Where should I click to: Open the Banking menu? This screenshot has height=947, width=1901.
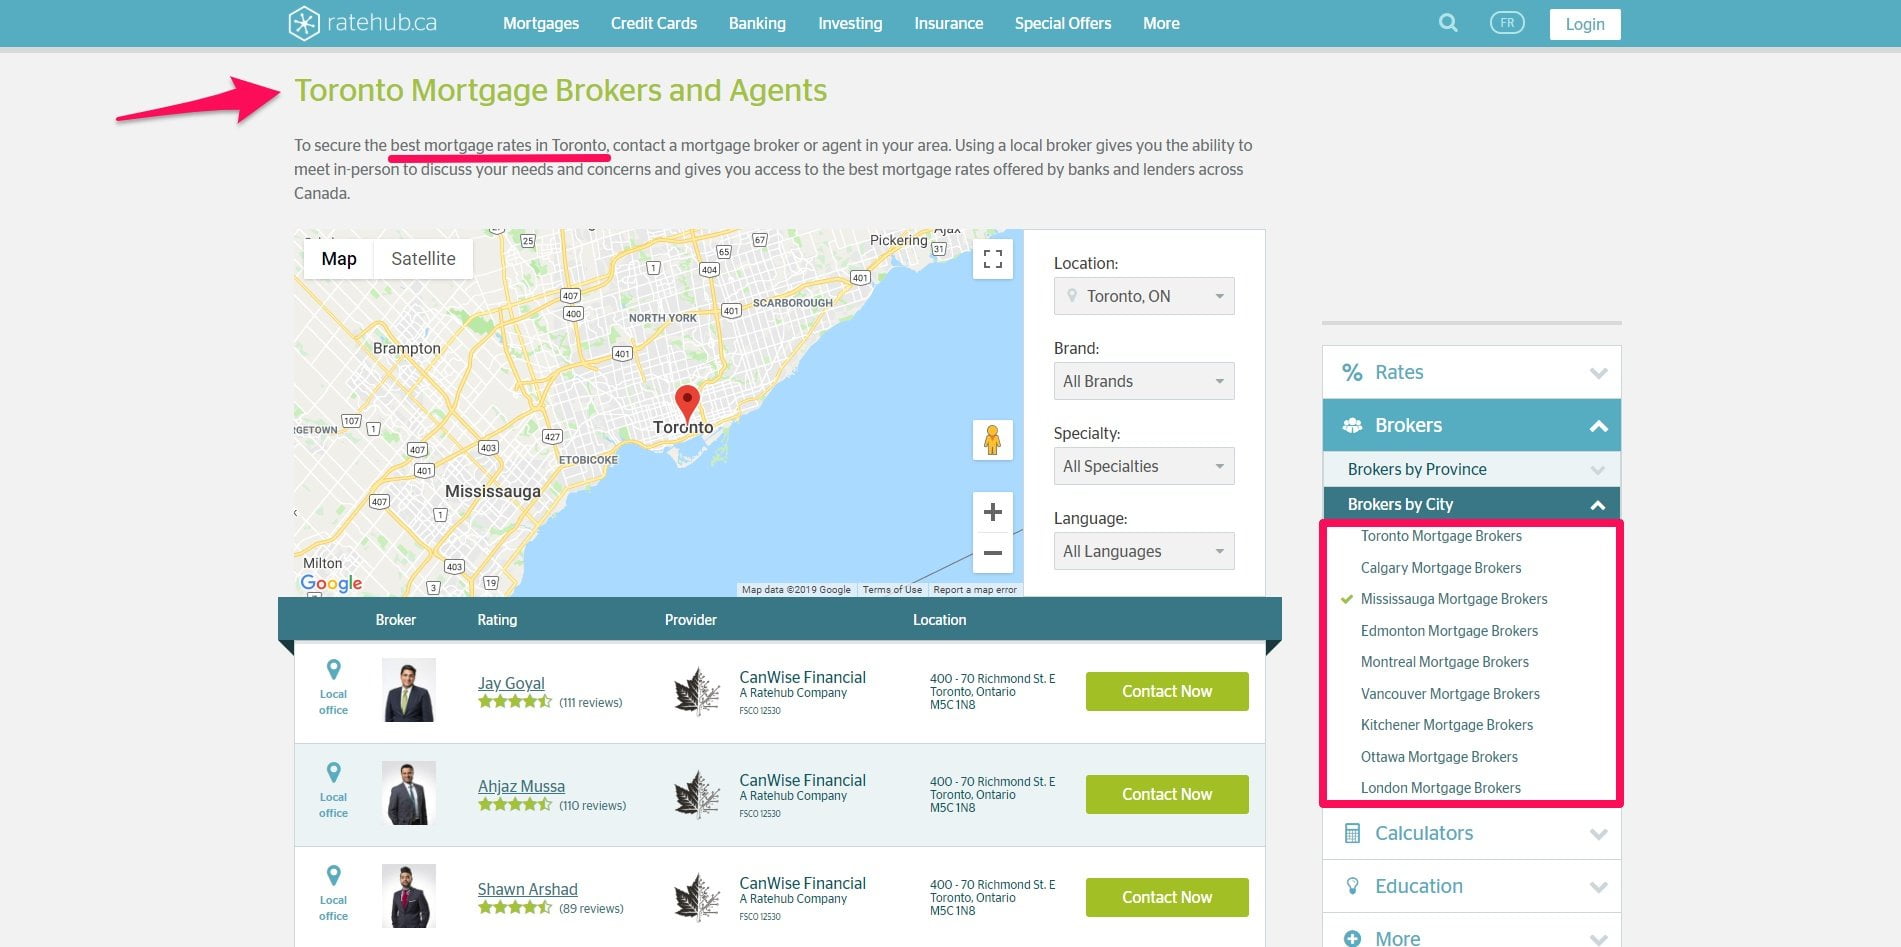pyautogui.click(x=757, y=23)
